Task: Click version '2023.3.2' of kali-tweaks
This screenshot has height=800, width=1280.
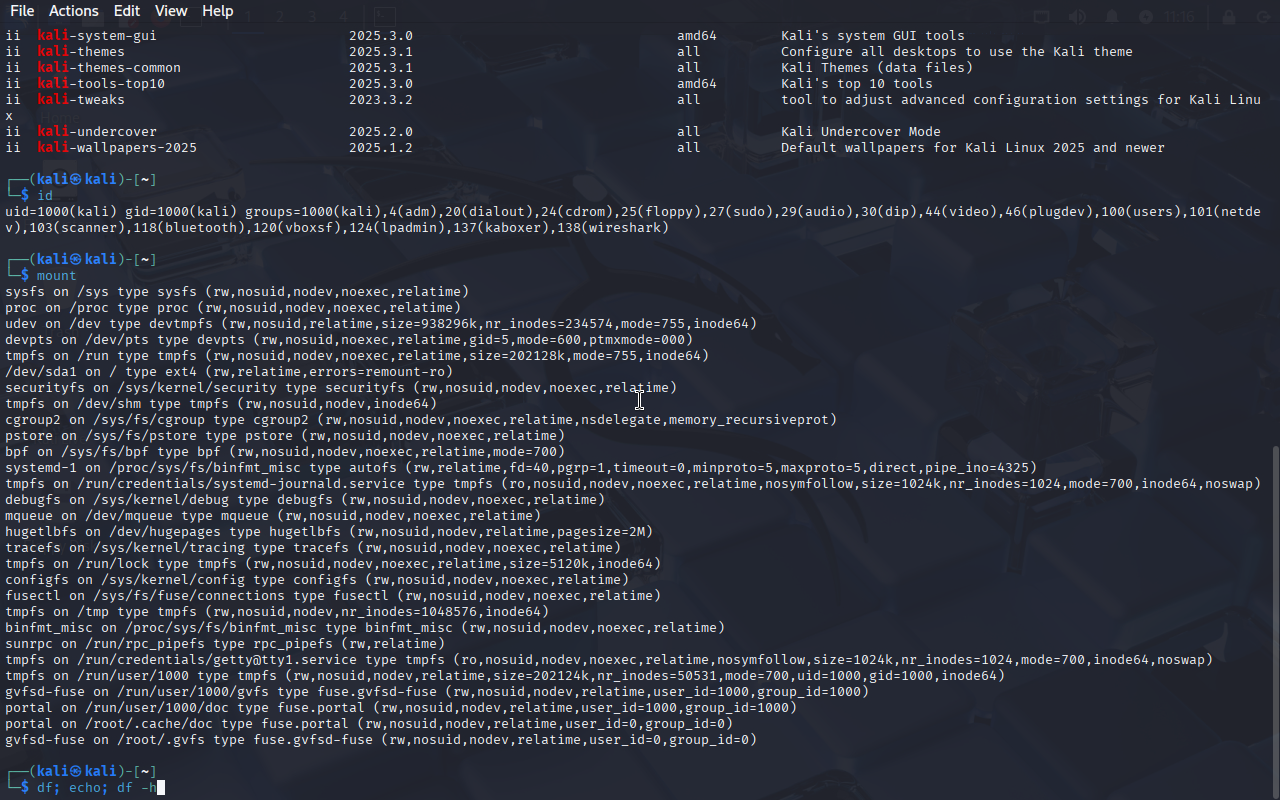Action: [x=381, y=100]
